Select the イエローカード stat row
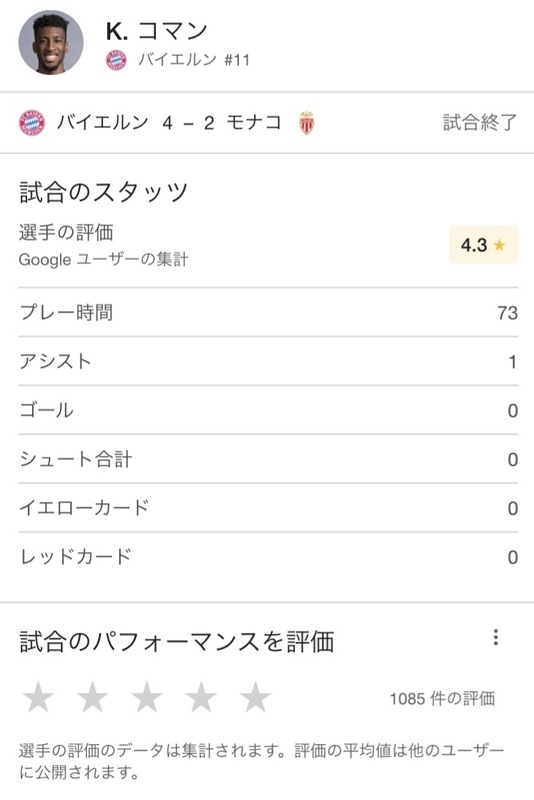 coord(268,508)
